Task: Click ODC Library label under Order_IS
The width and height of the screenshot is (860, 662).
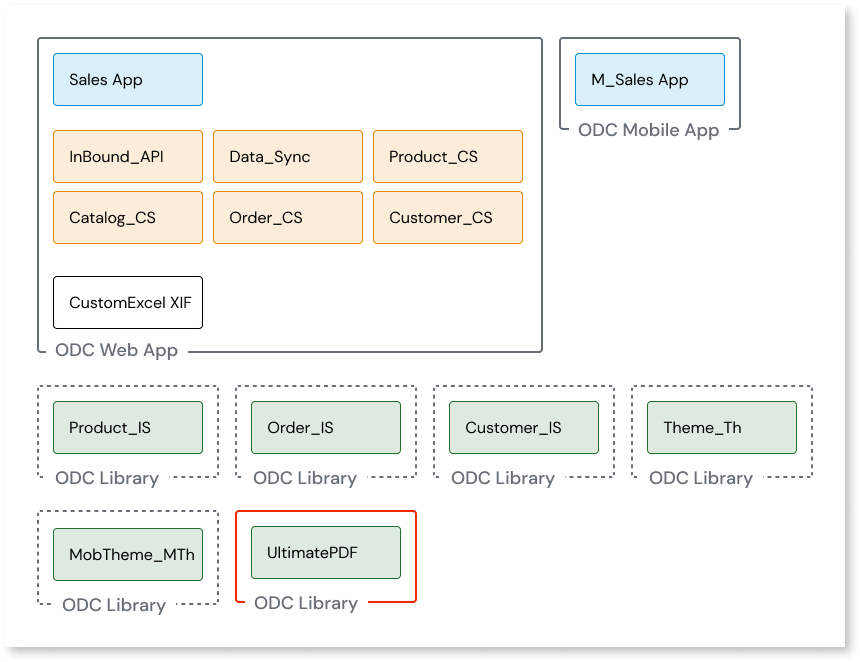Action: 305,478
